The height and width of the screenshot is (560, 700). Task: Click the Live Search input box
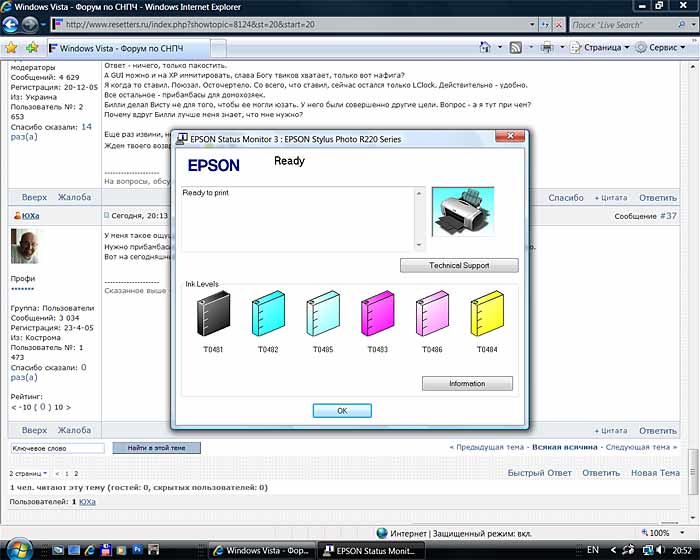tap(623, 25)
